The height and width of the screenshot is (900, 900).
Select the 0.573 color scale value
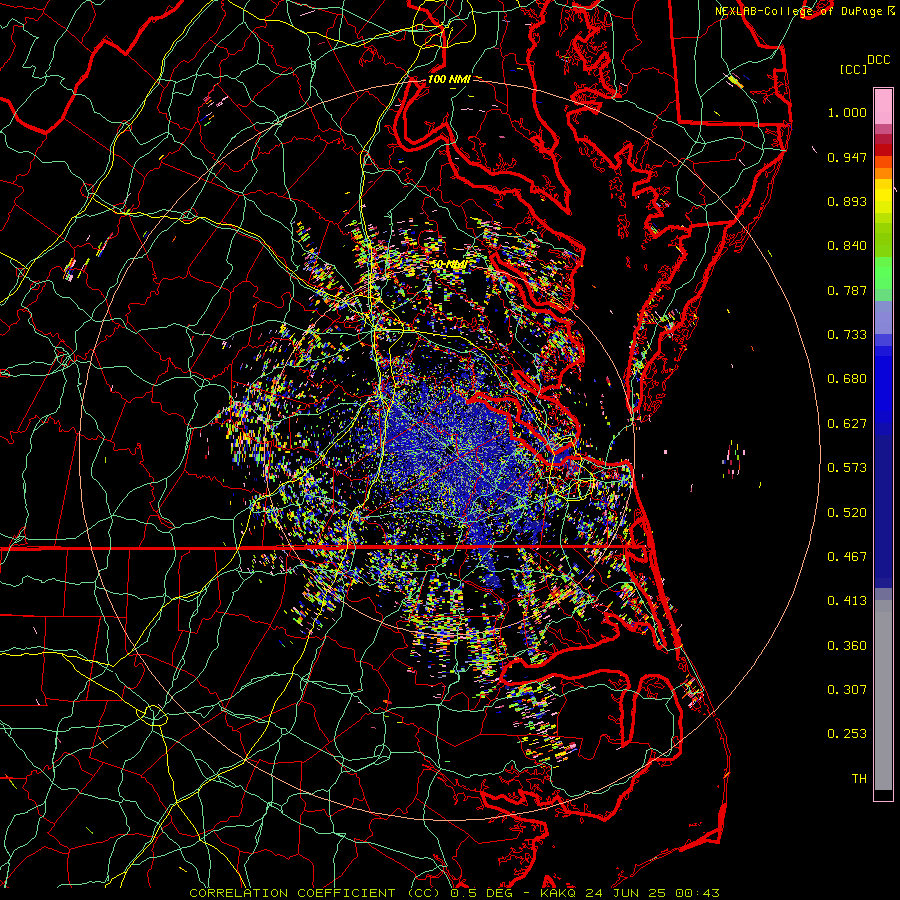[x=847, y=468]
